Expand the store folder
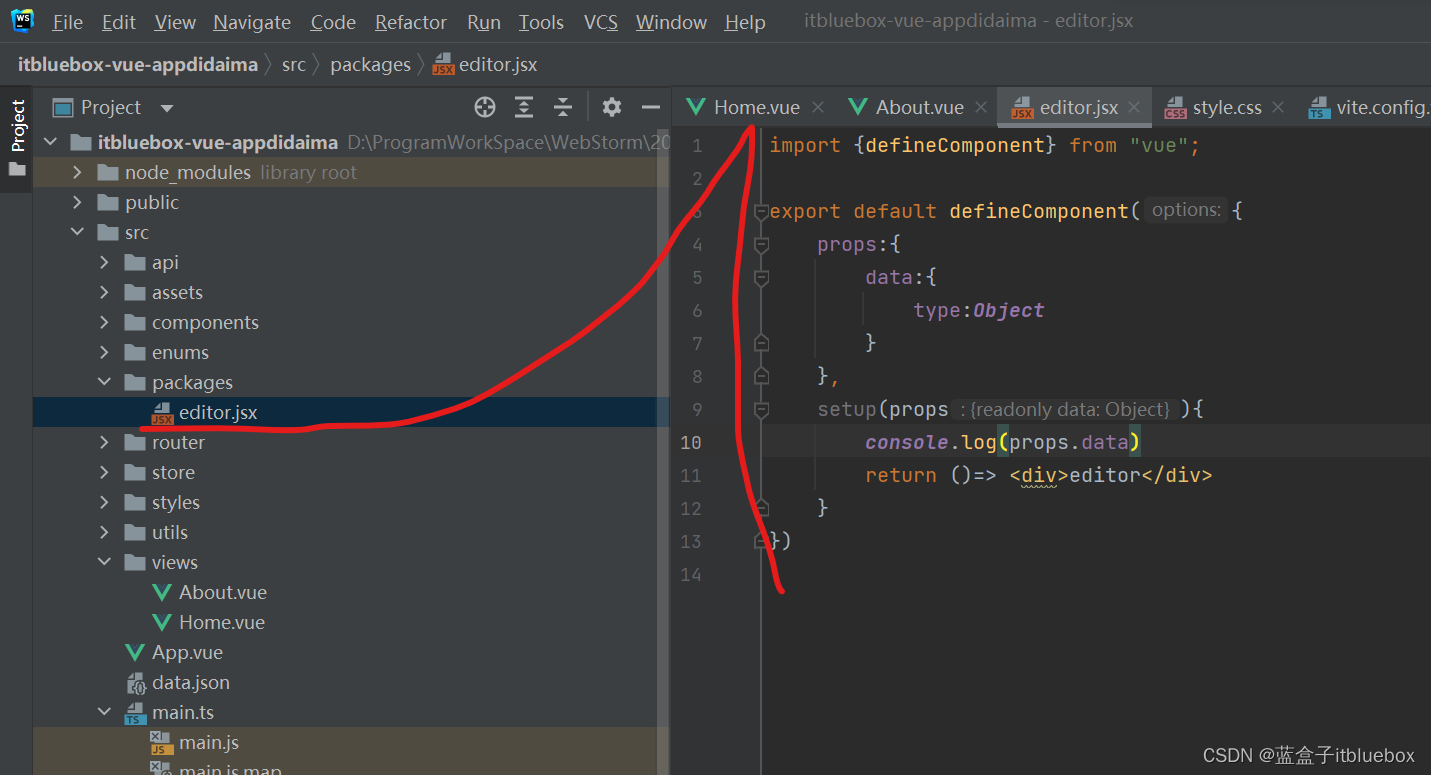This screenshot has height=775, width=1431. [105, 472]
